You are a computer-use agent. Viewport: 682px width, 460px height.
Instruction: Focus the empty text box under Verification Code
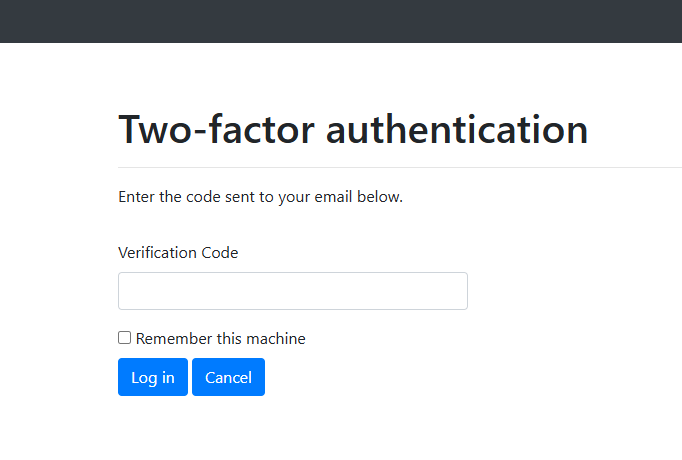pos(292,291)
